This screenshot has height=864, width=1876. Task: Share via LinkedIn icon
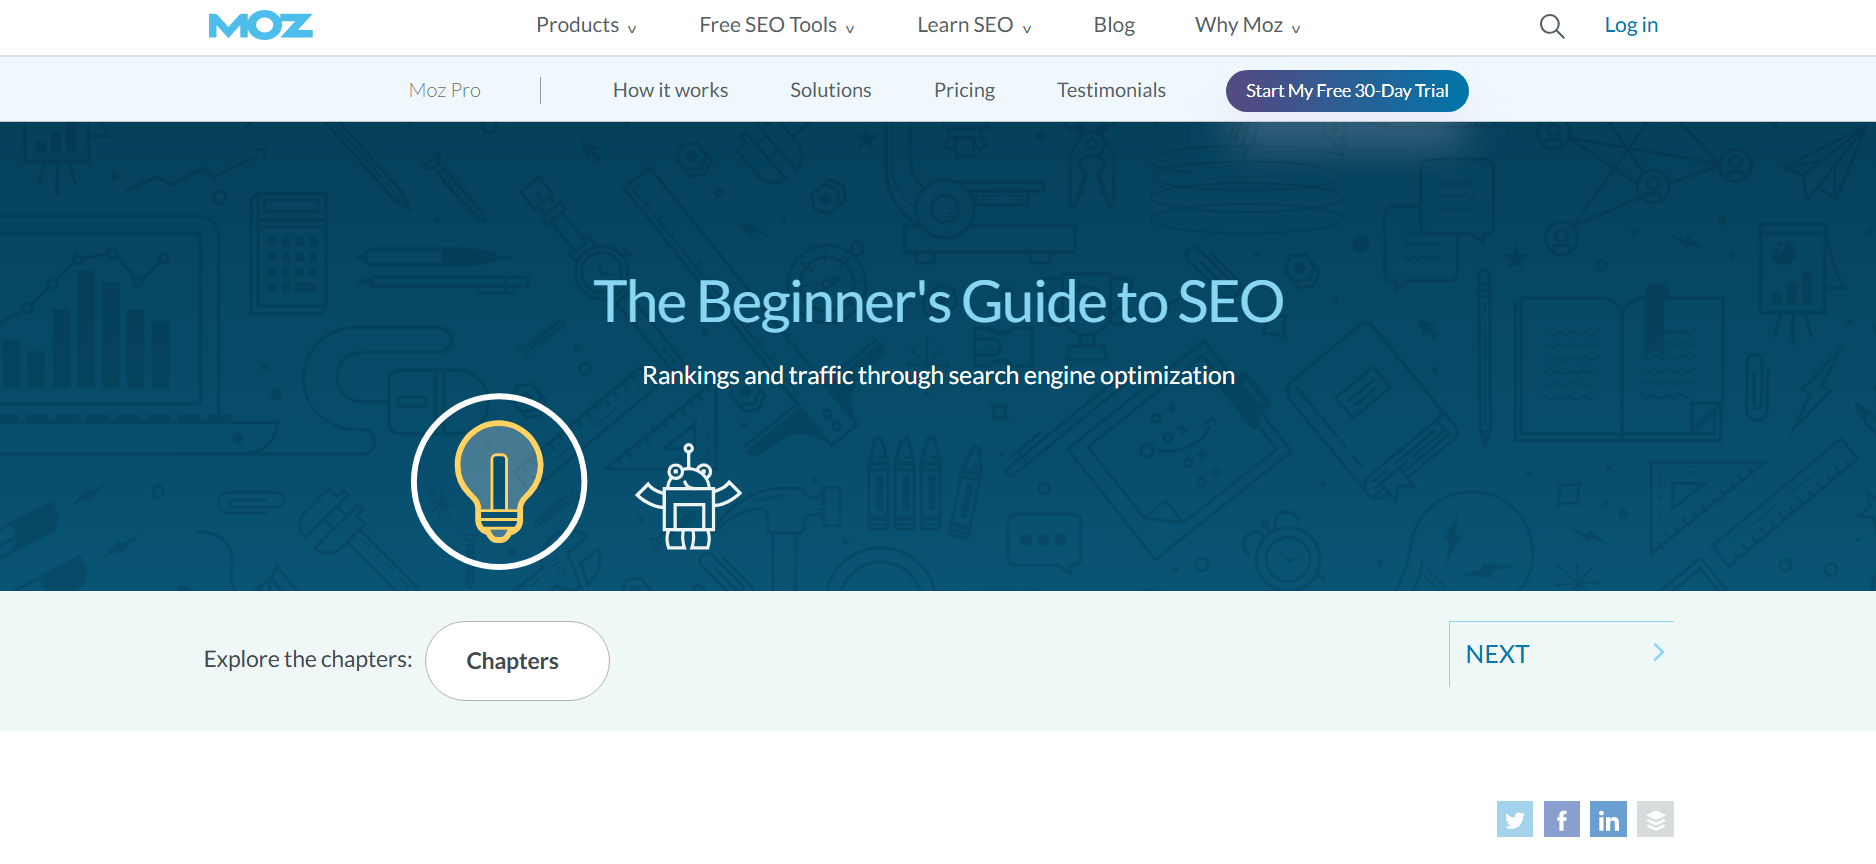click(x=1608, y=819)
